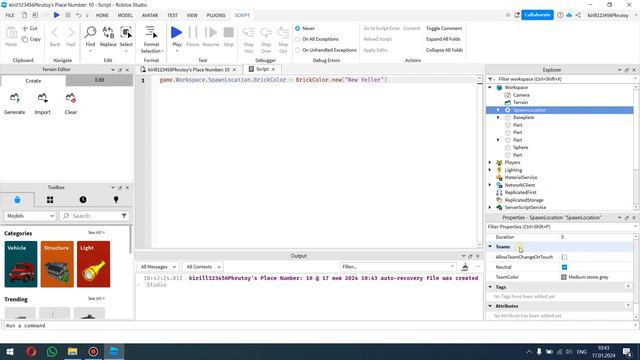Open WhatsApp from the taskbar
The image size is (640, 360).
(52, 351)
